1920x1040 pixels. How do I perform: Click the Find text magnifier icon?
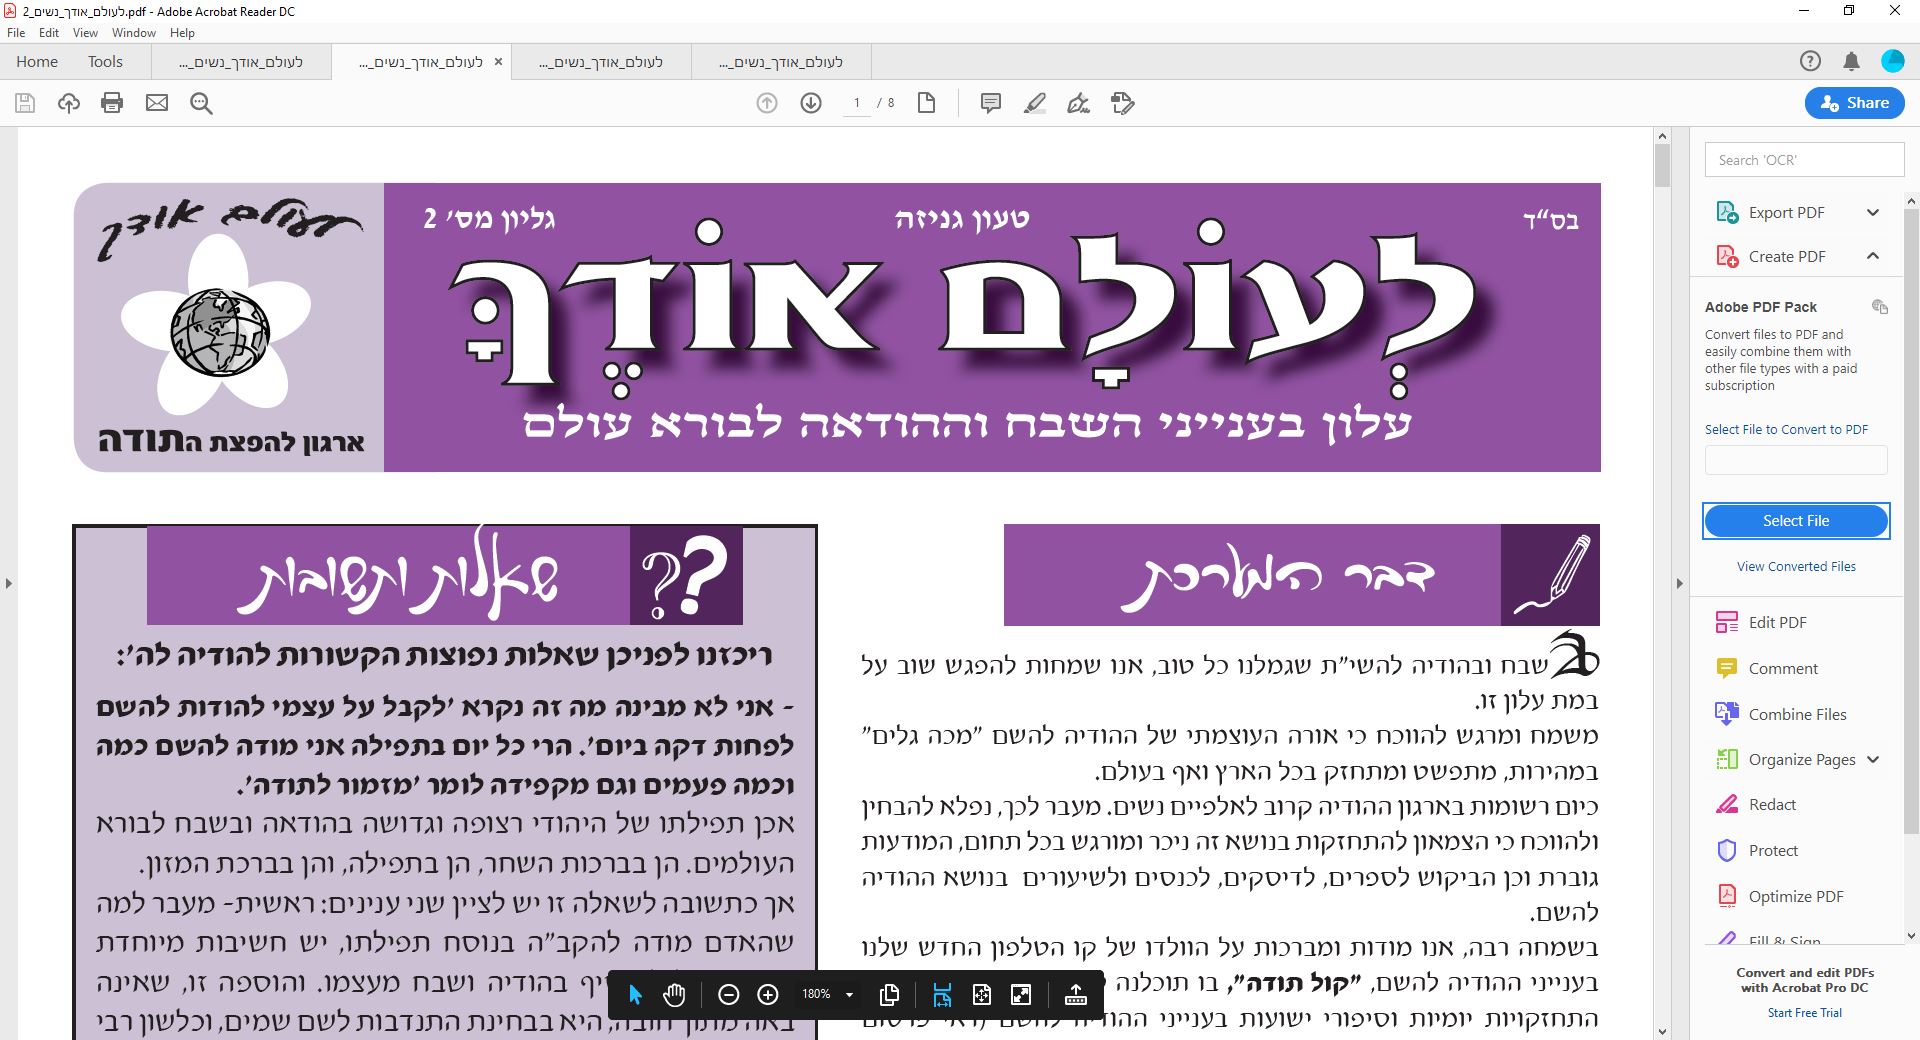coord(201,103)
